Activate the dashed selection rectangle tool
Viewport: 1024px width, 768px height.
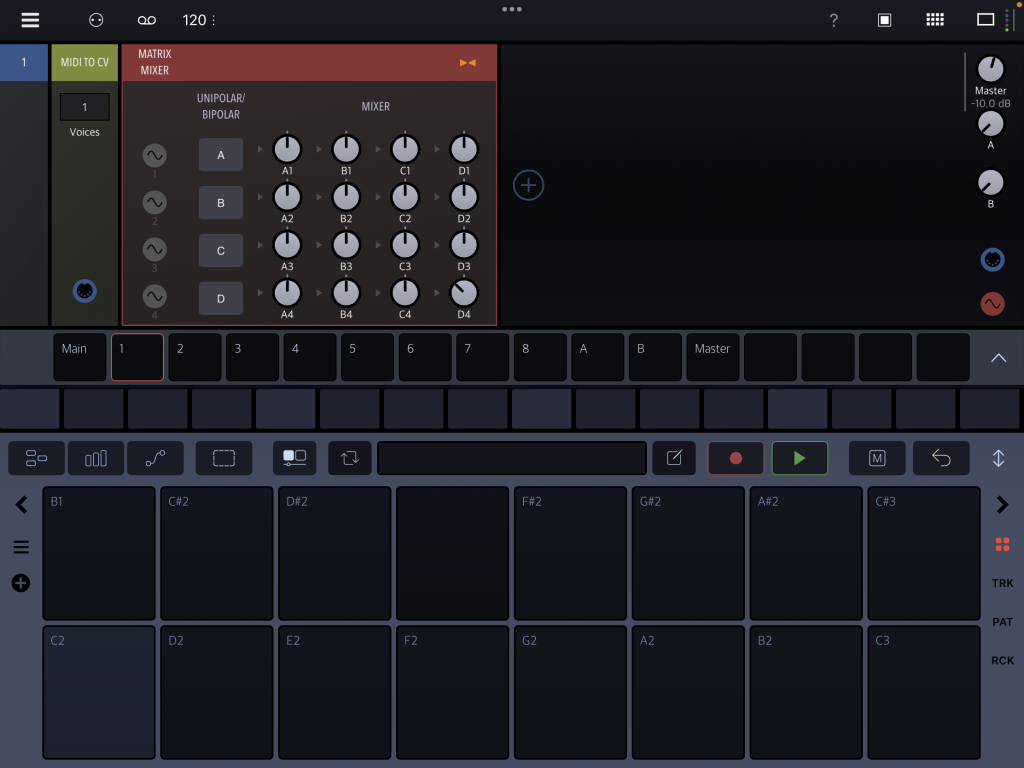pyautogui.click(x=224, y=458)
